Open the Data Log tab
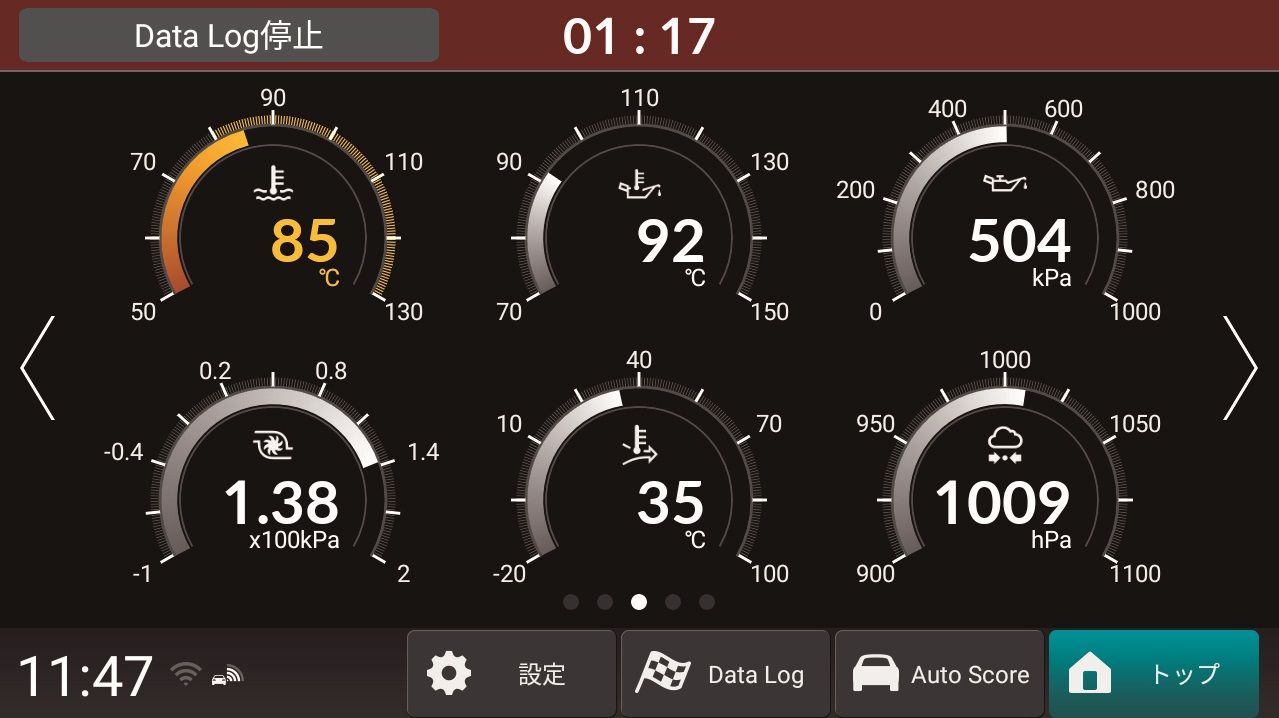 pos(725,674)
